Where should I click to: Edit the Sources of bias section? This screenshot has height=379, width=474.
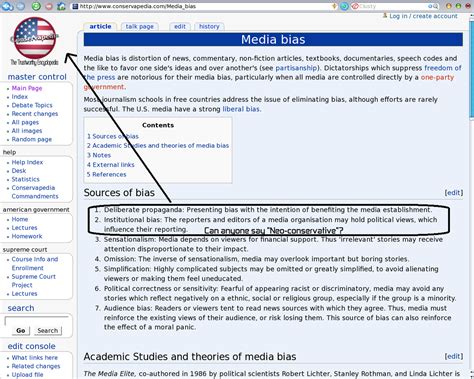[x=454, y=193]
